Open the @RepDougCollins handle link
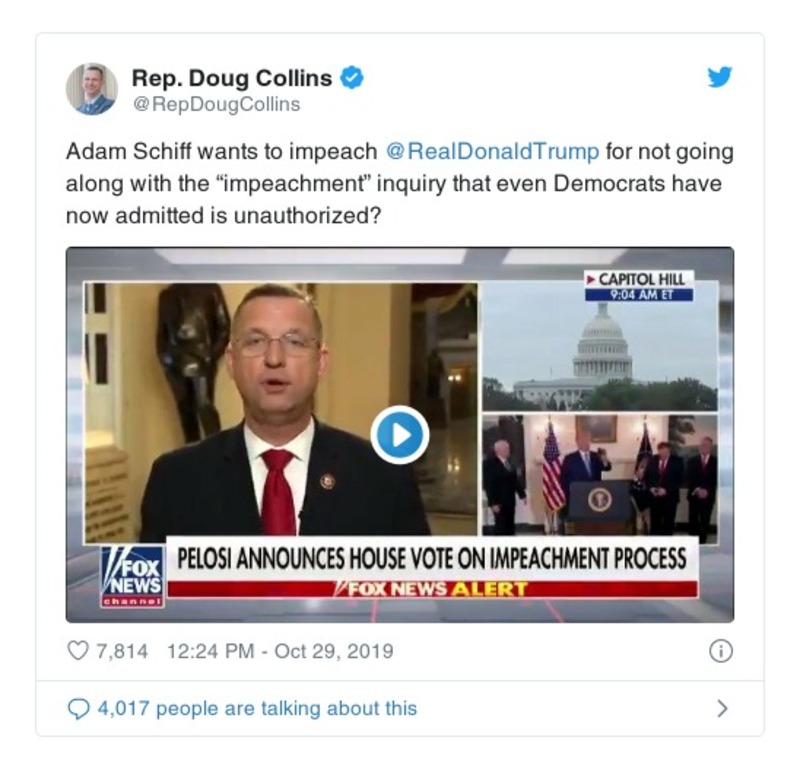This screenshot has height=772, width=800. tap(216, 104)
